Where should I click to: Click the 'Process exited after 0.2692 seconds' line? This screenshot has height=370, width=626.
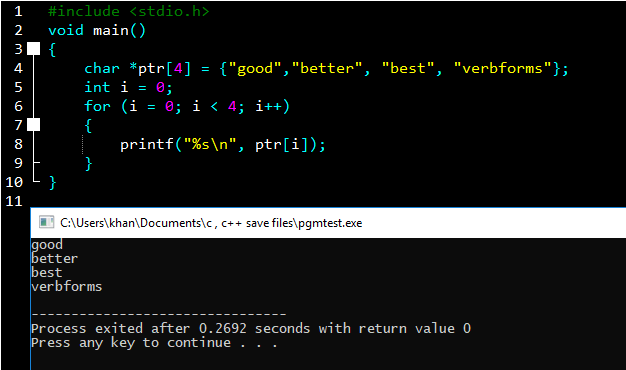(x=251, y=328)
